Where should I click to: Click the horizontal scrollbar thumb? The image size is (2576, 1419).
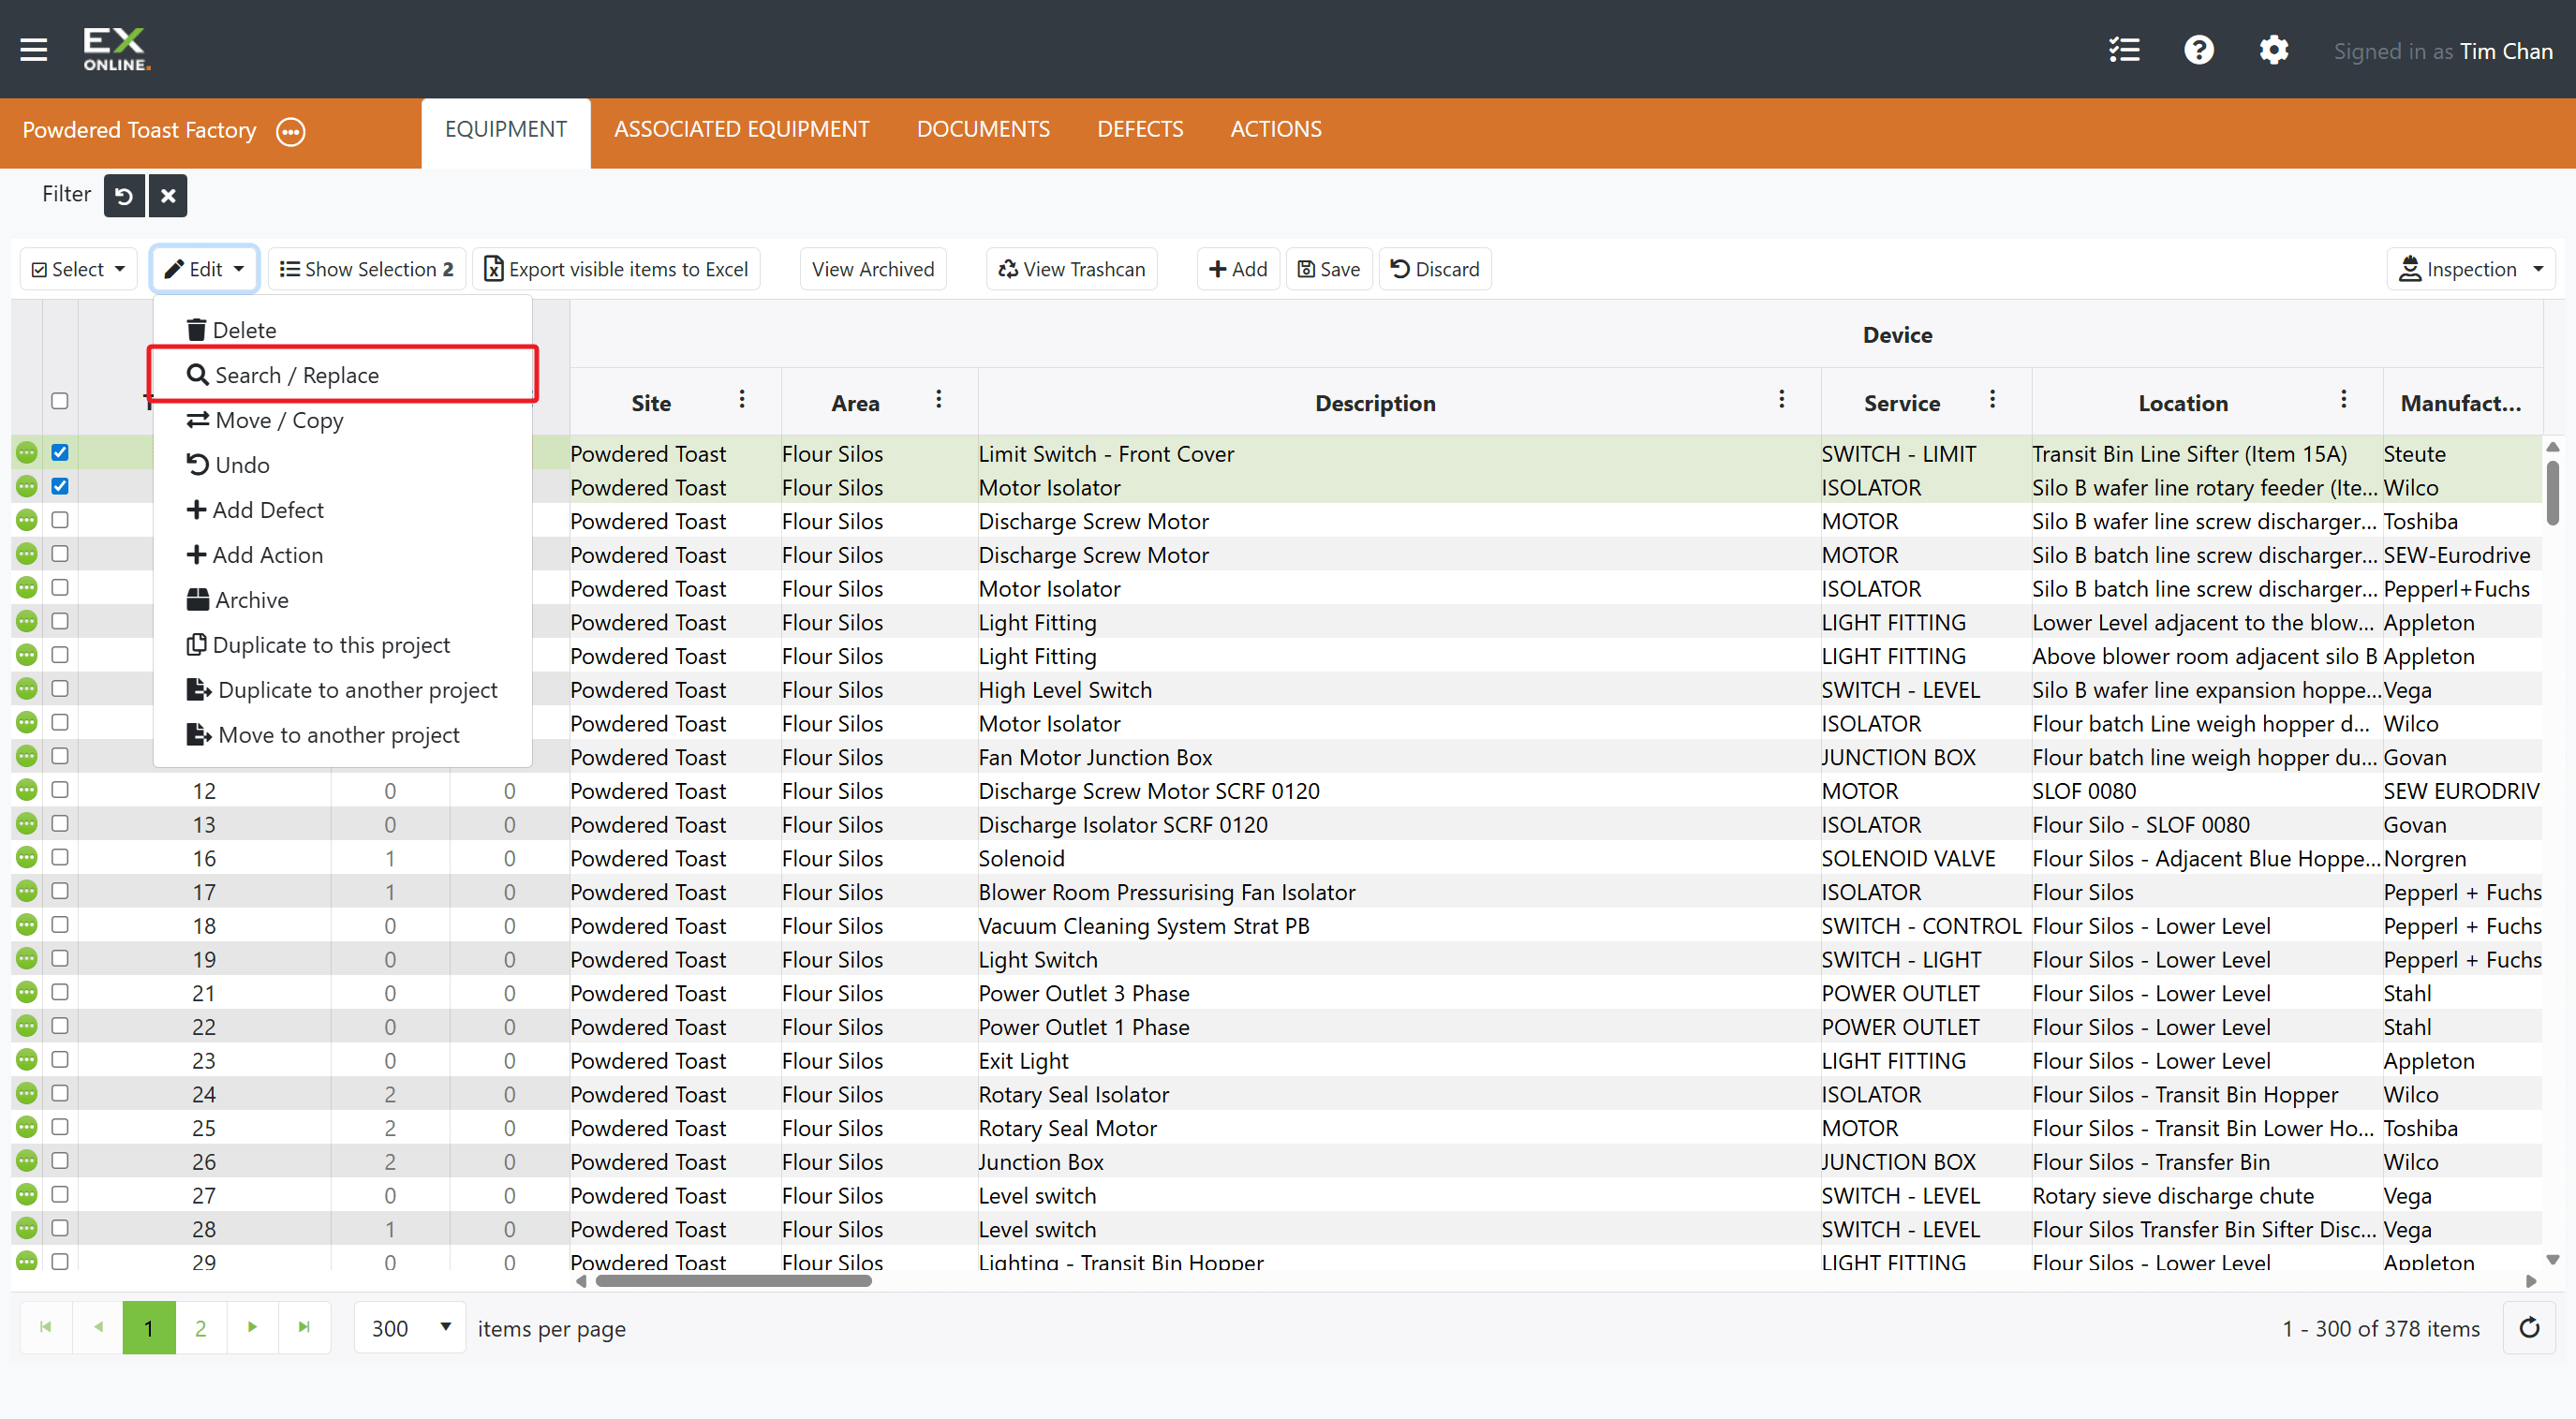click(x=733, y=1281)
